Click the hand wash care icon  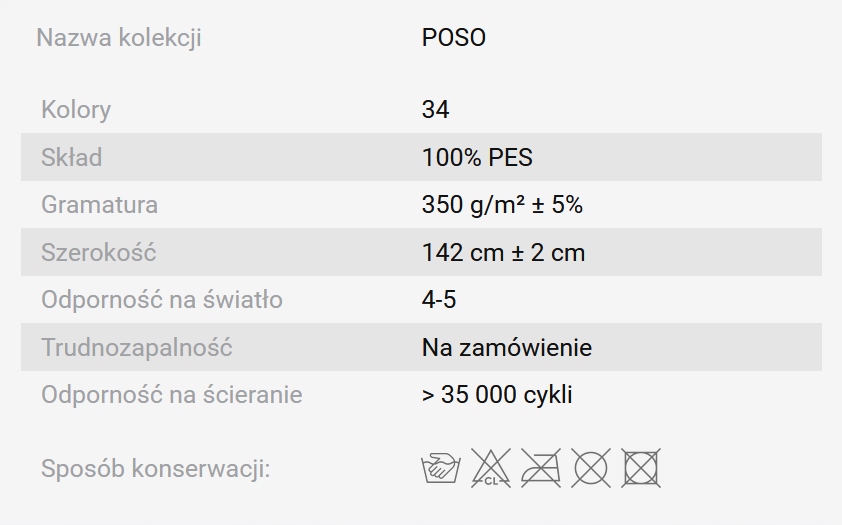coord(440,468)
